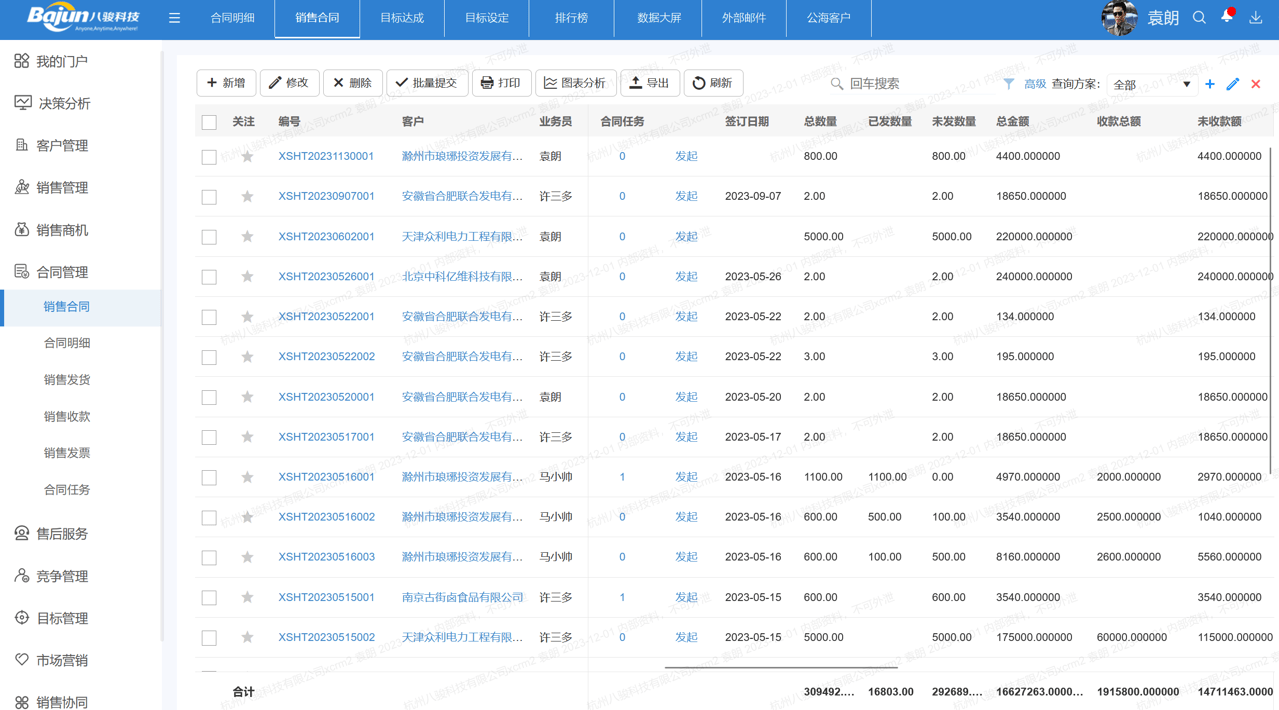Screen dimensions: 1279x710
Task: Click the download icon in top bar
Action: click(x=1256, y=17)
